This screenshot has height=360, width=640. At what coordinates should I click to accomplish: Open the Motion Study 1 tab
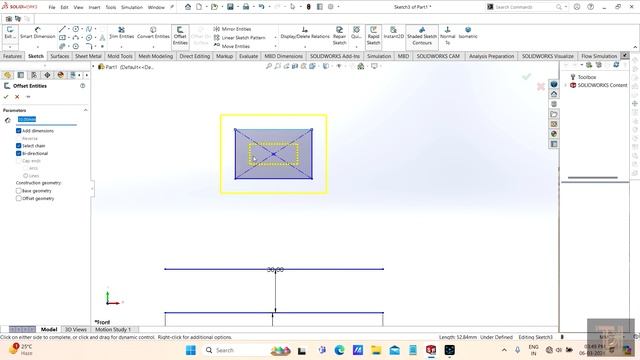click(113, 329)
